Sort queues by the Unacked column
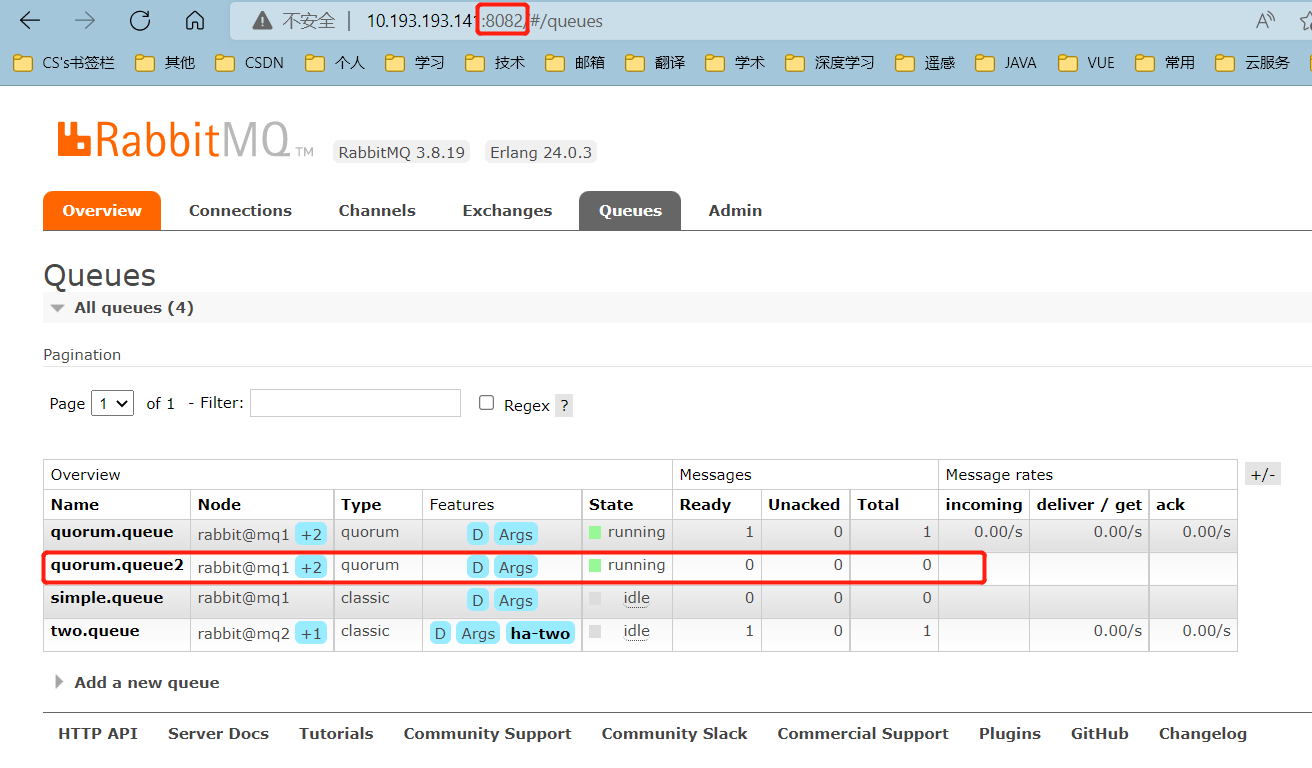This screenshot has width=1312, height=768. [804, 505]
